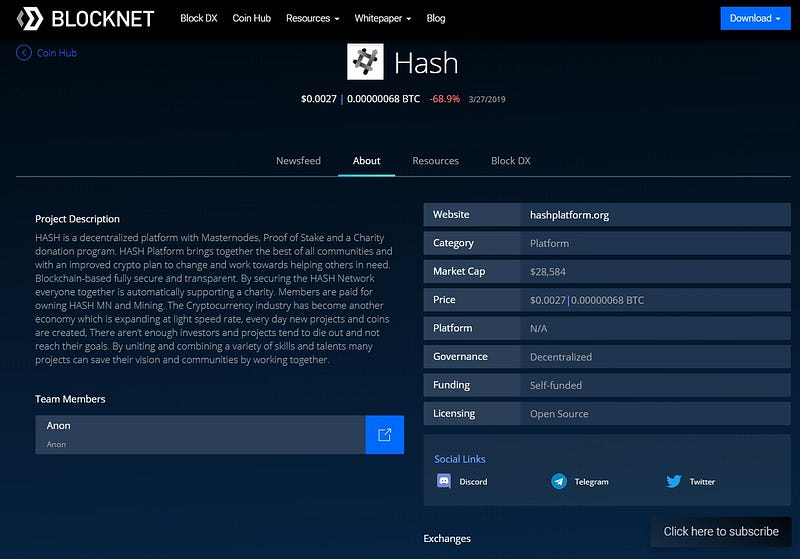Viewport: 800px width, 559px height.
Task: Select the About tab
Action: [366, 161]
